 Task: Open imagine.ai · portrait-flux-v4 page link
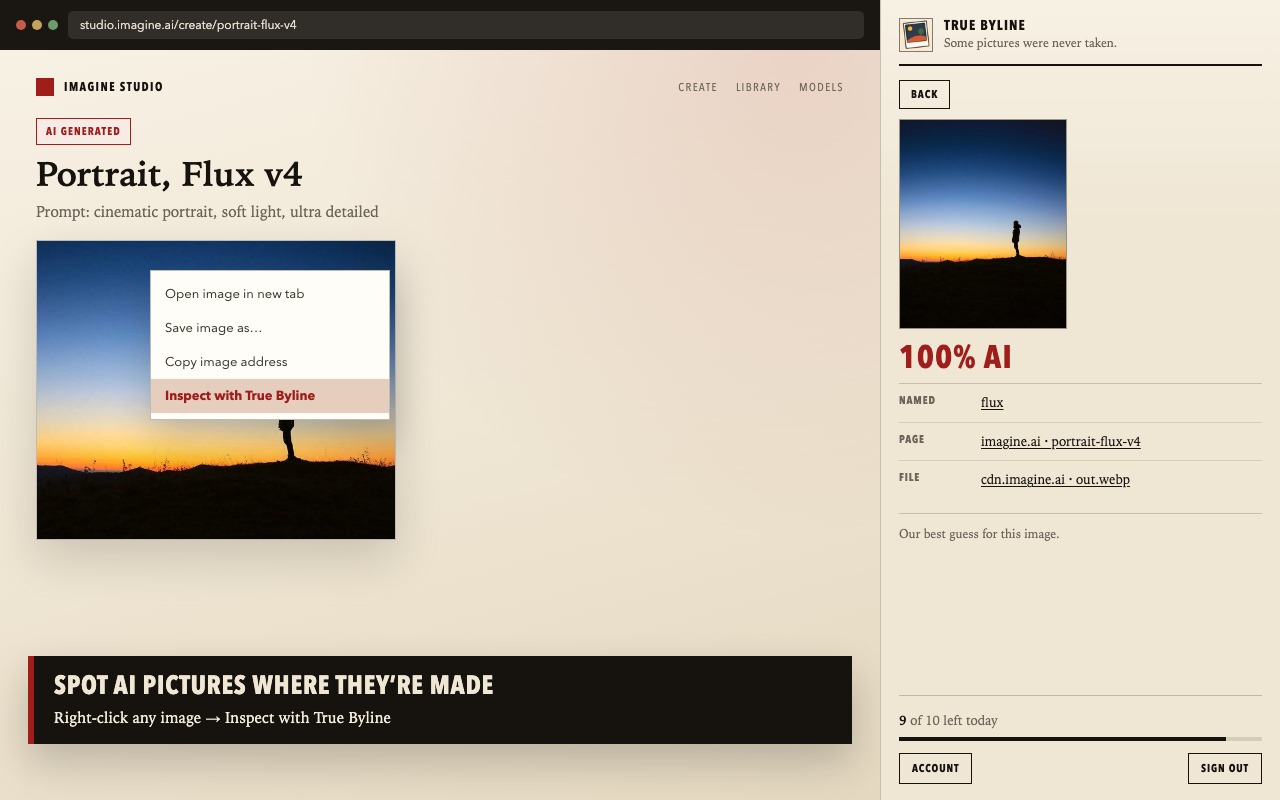coord(1060,441)
